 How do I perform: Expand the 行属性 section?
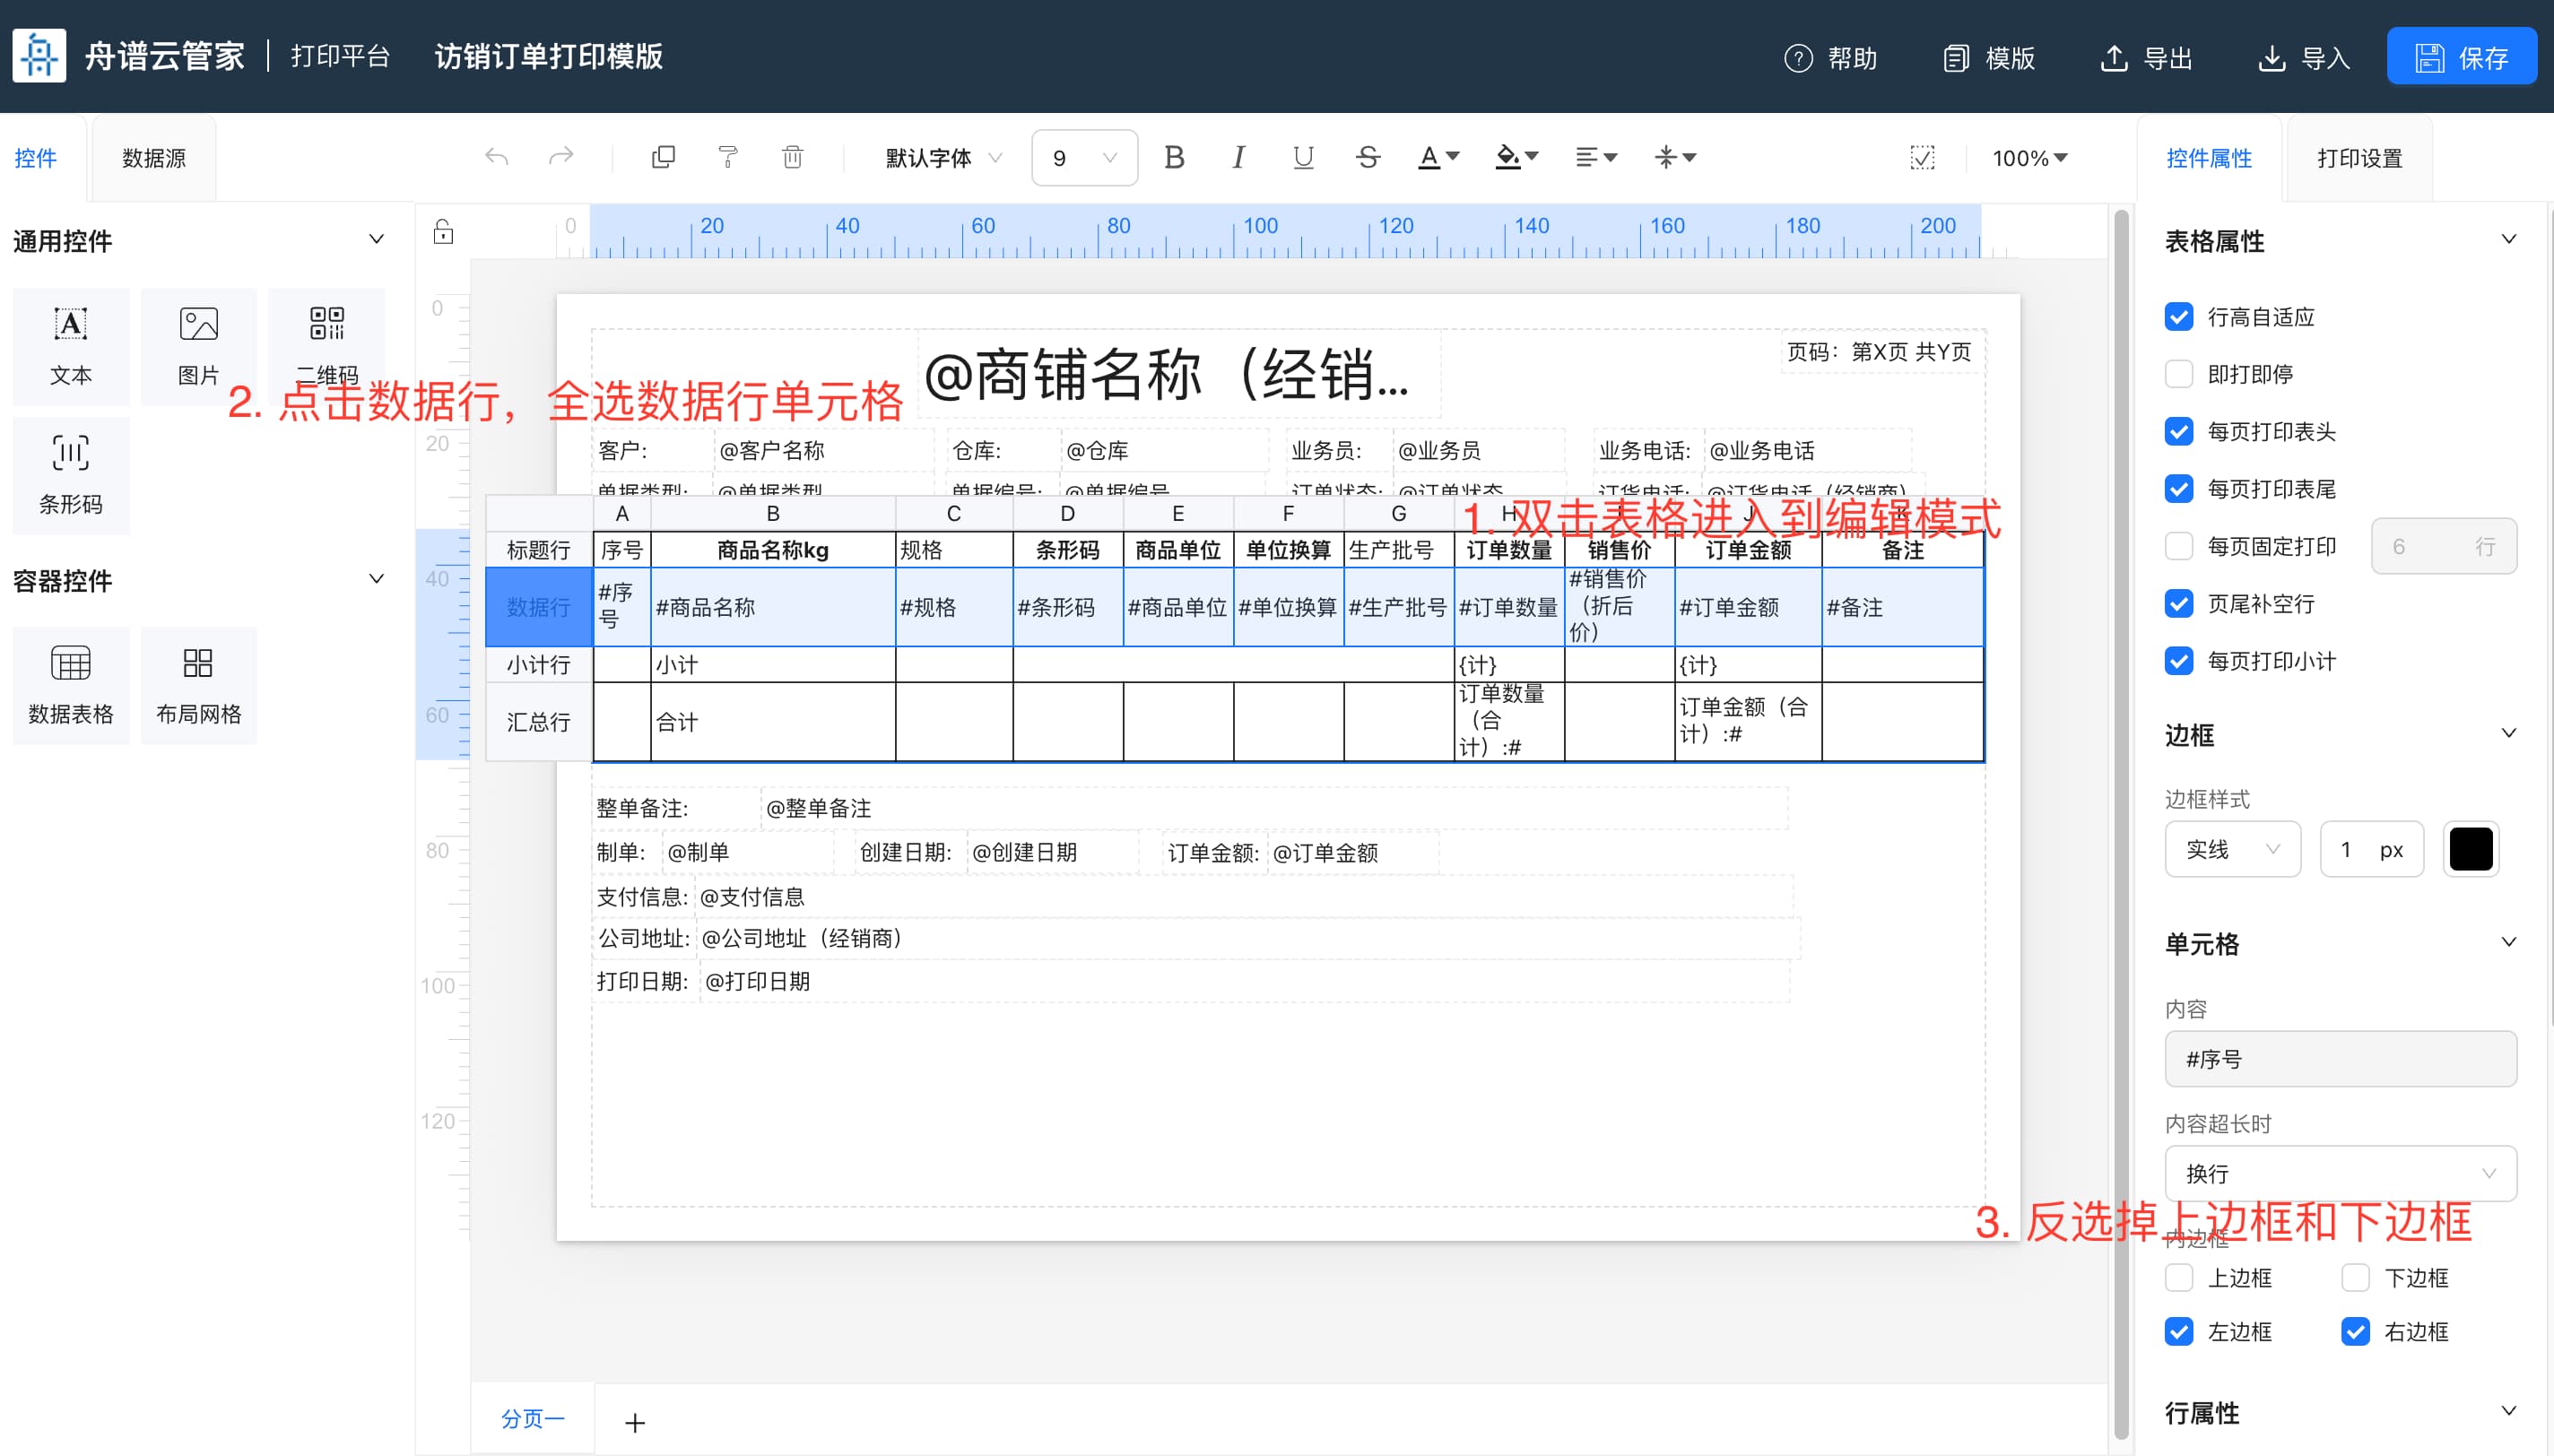point(2508,1412)
